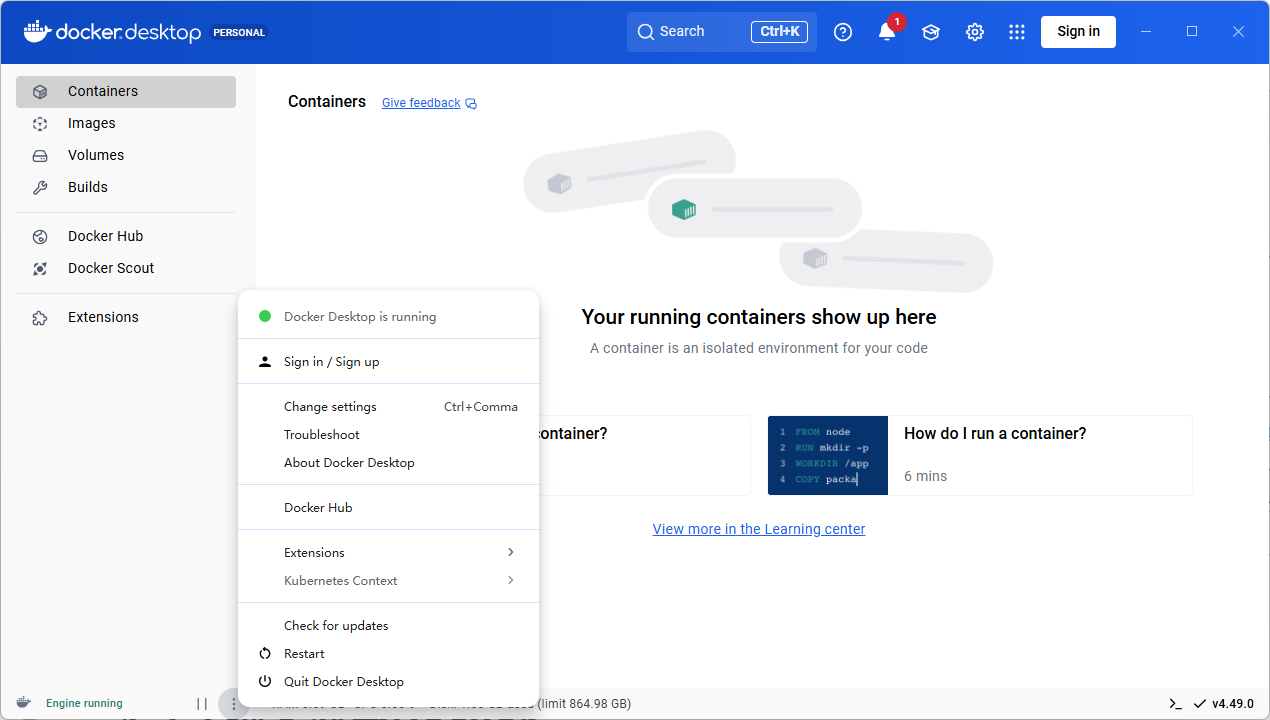The image size is (1270, 720).
Task: Open How do I run a container card
Action: pyautogui.click(x=980, y=455)
